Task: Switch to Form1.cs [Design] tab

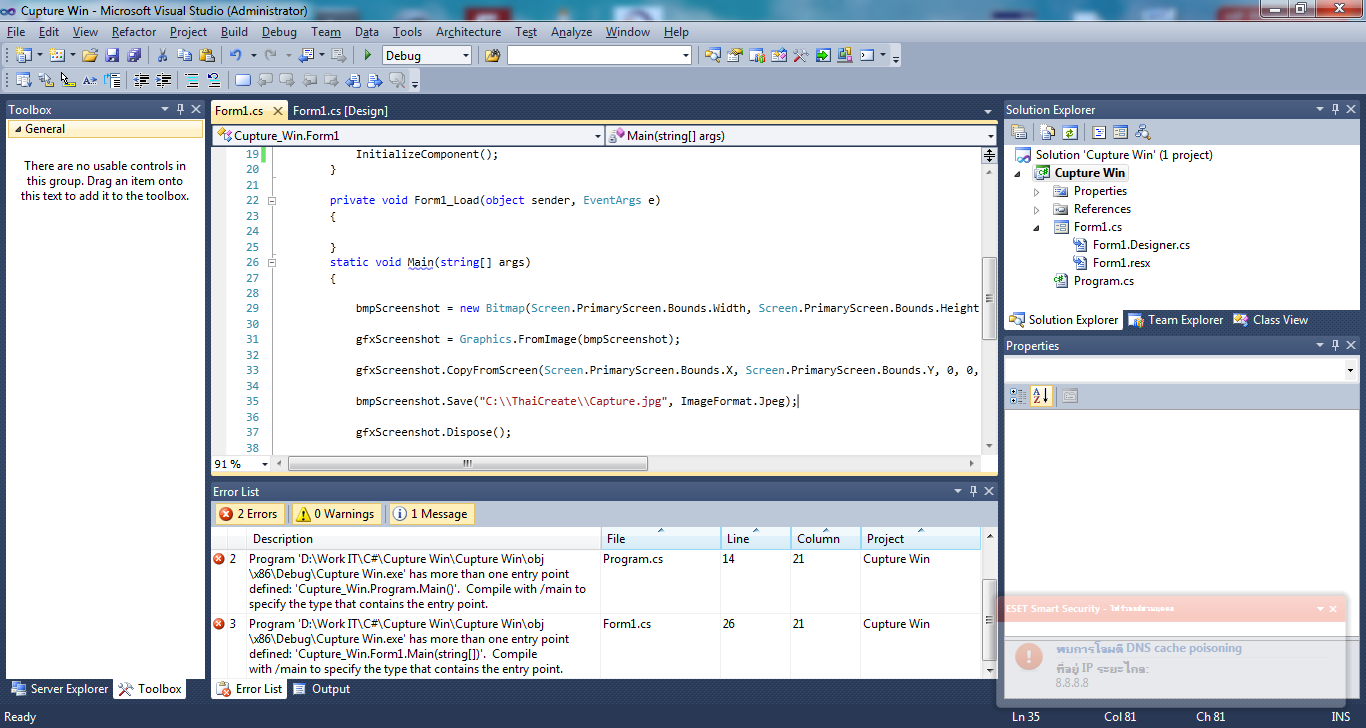Action: point(340,110)
